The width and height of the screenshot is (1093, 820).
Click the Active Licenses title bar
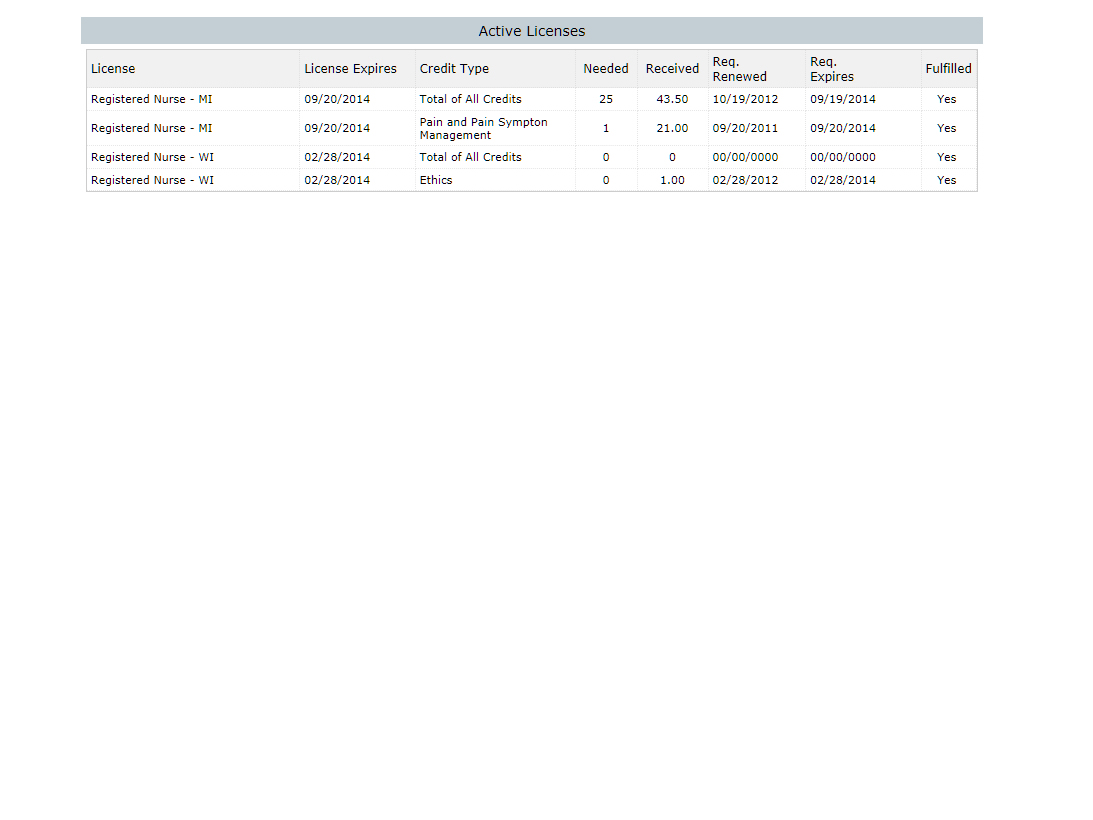[531, 31]
